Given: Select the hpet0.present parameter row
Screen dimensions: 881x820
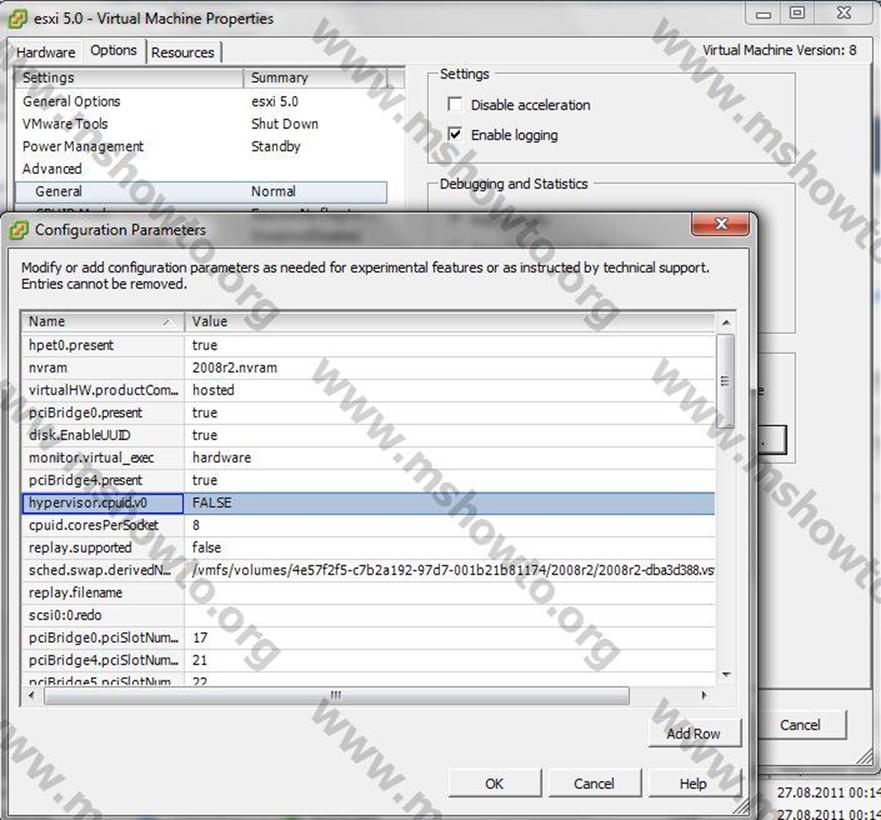Looking at the screenshot, I should [369, 345].
